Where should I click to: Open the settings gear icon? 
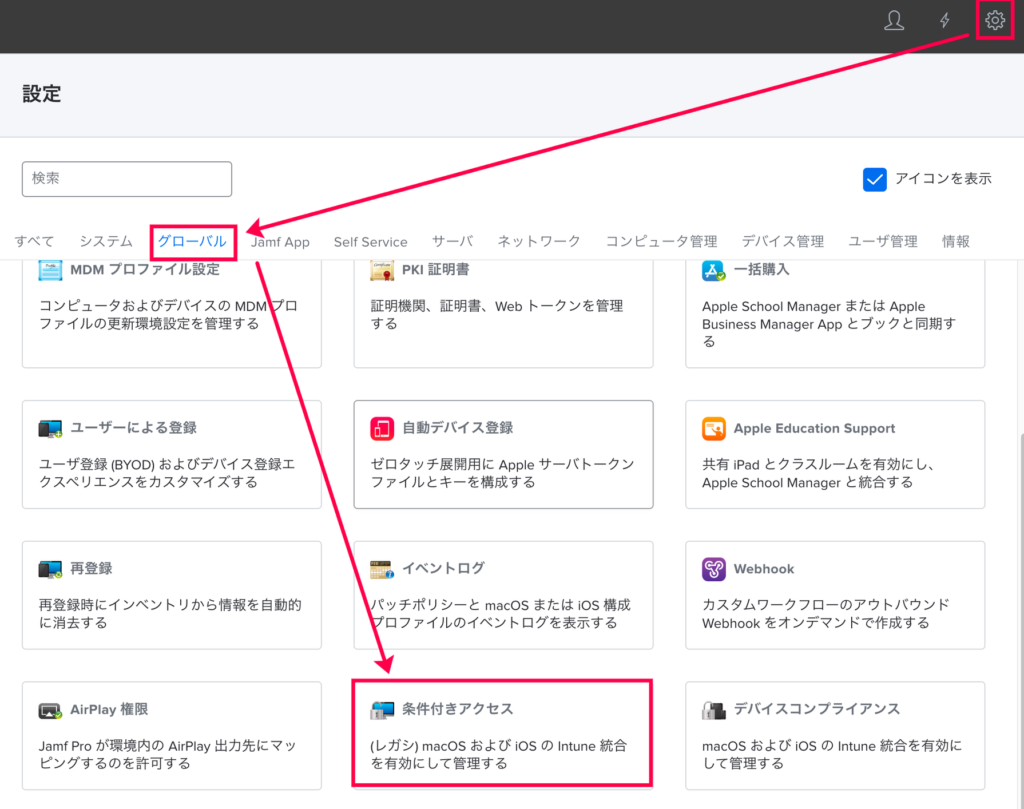click(x=995, y=20)
